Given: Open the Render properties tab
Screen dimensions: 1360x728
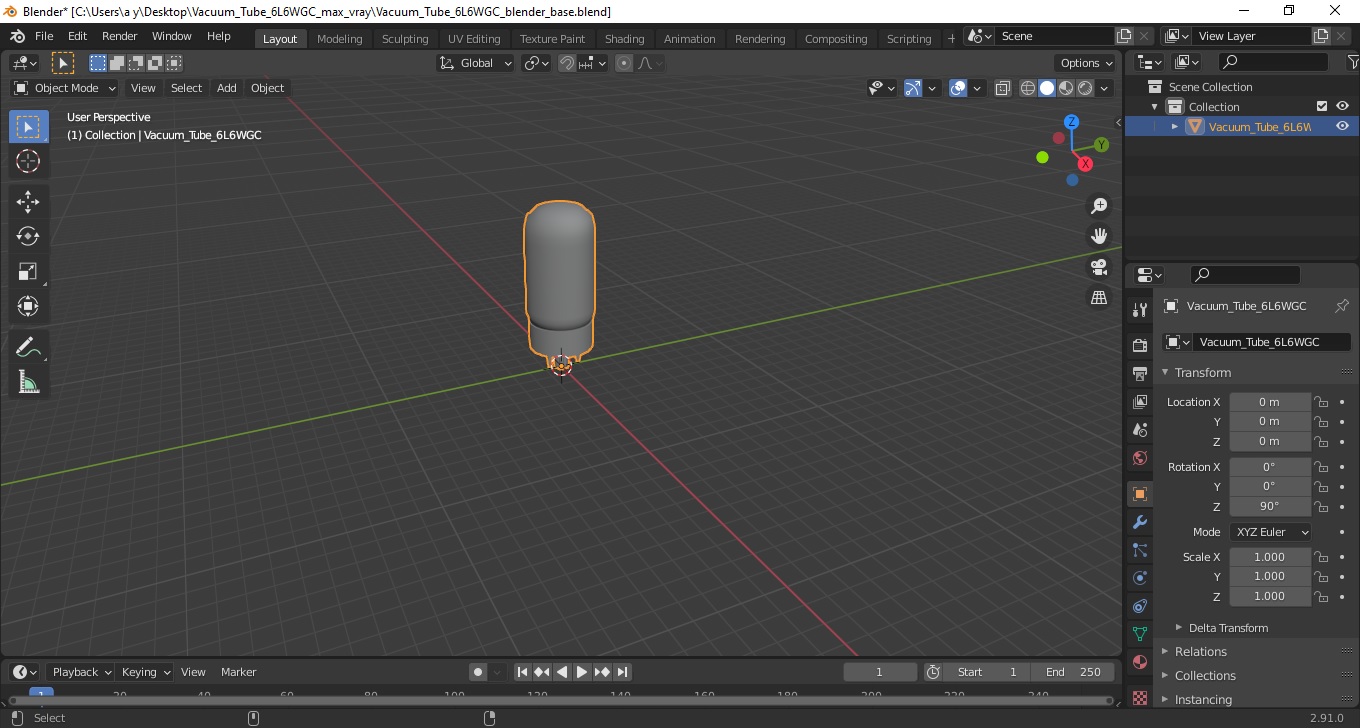Looking at the screenshot, I should [x=1140, y=345].
